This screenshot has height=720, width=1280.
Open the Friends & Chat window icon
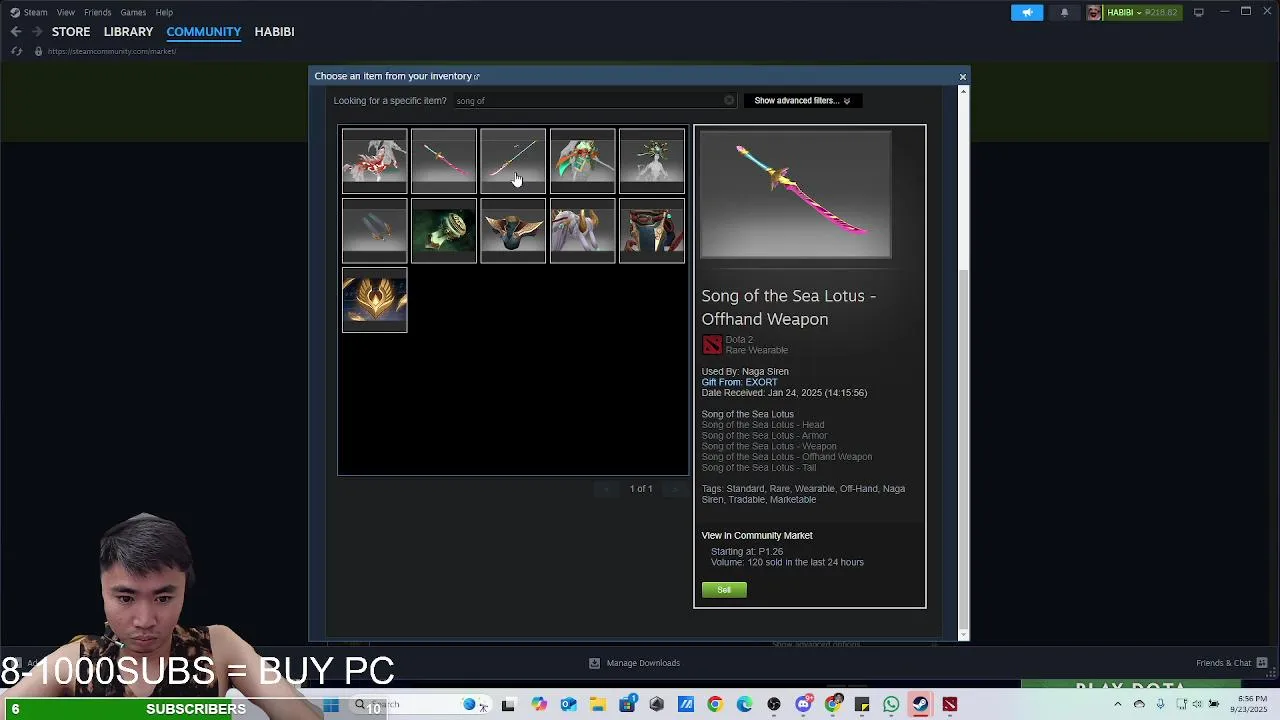[1263, 662]
